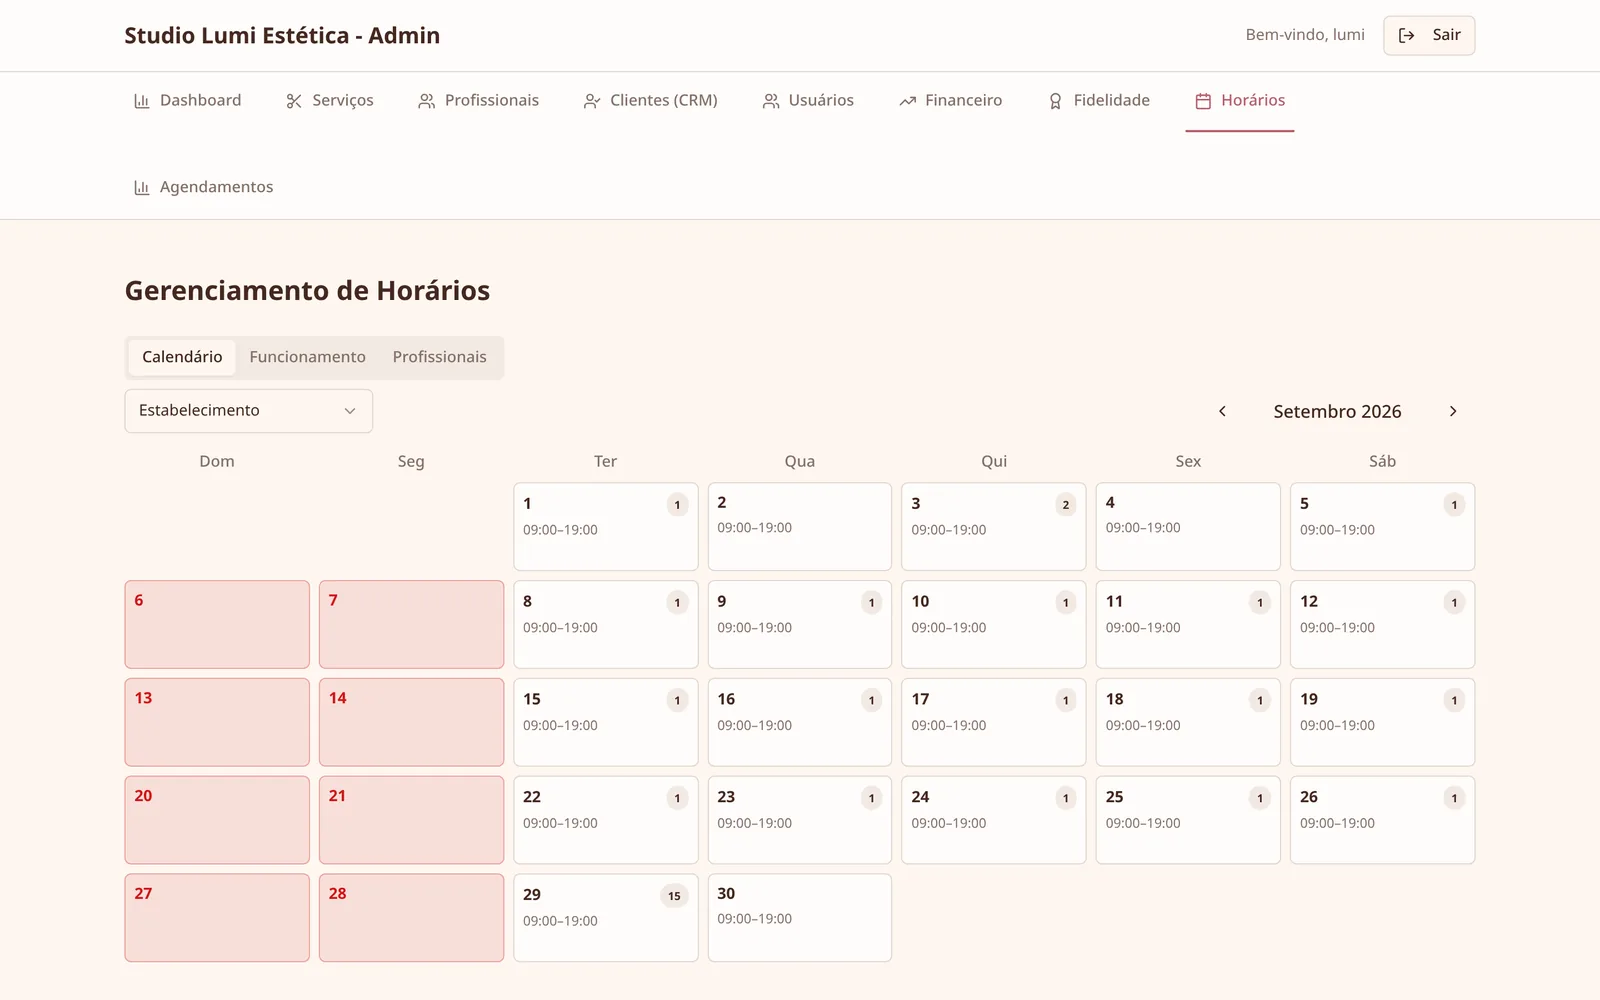Select closed day 14 in the calendar

point(411,723)
